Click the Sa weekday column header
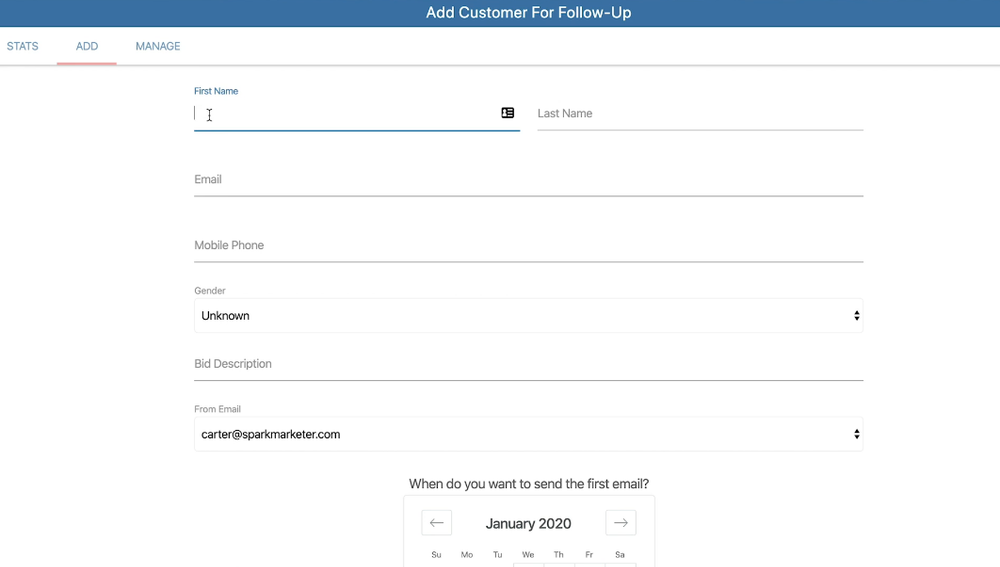The width and height of the screenshot is (1000, 567). pyautogui.click(x=620, y=555)
